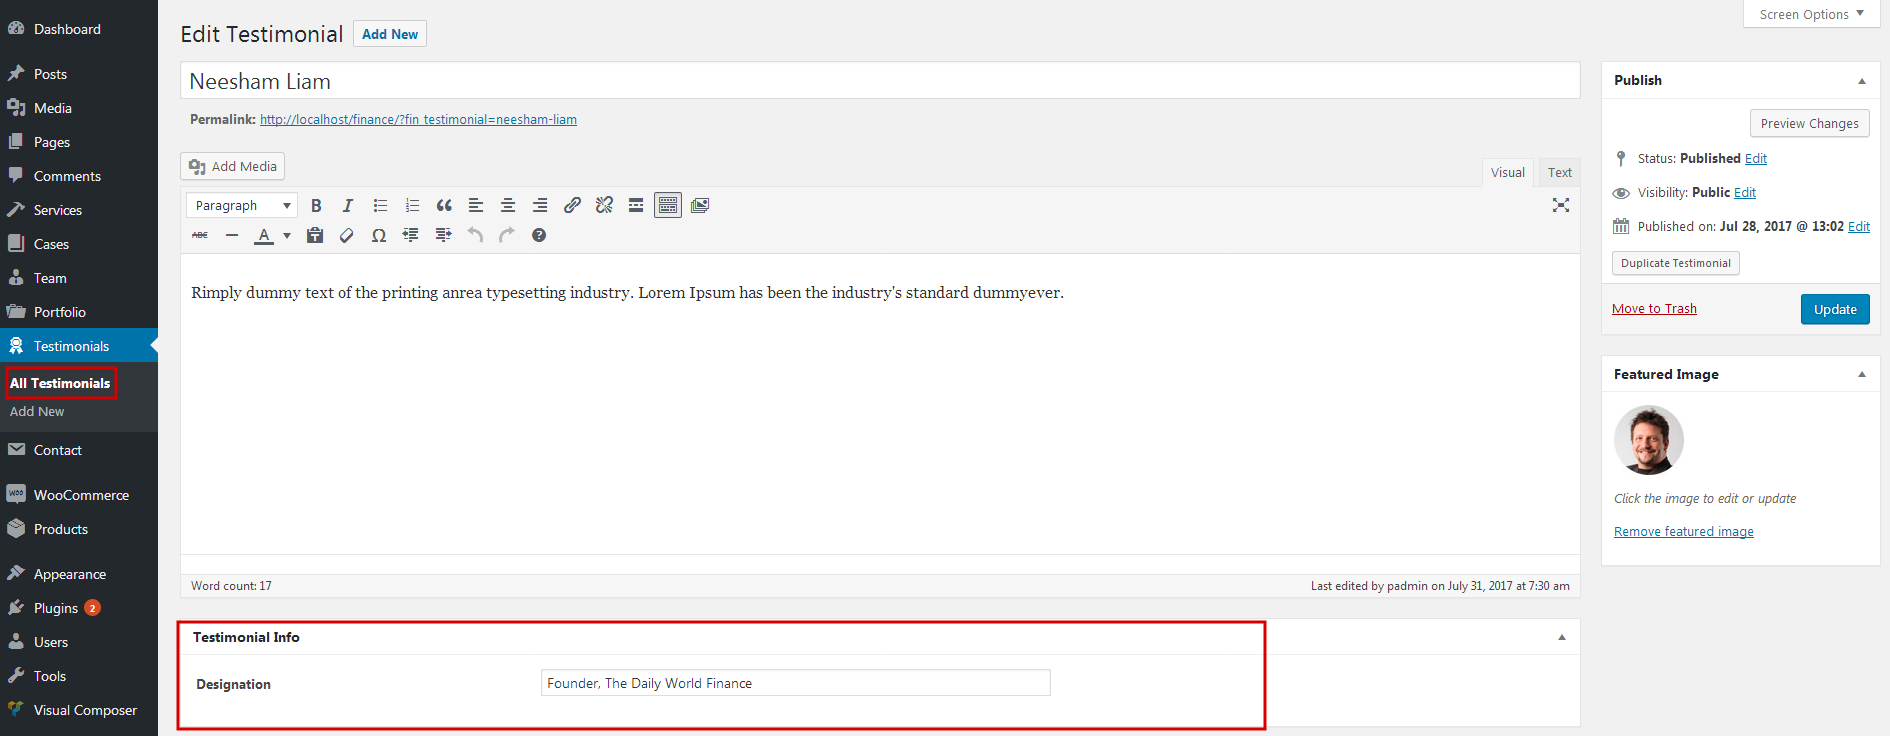Viewport: 1890px width, 736px height.
Task: Click the gallery insert icon in toolbar
Action: 700,205
